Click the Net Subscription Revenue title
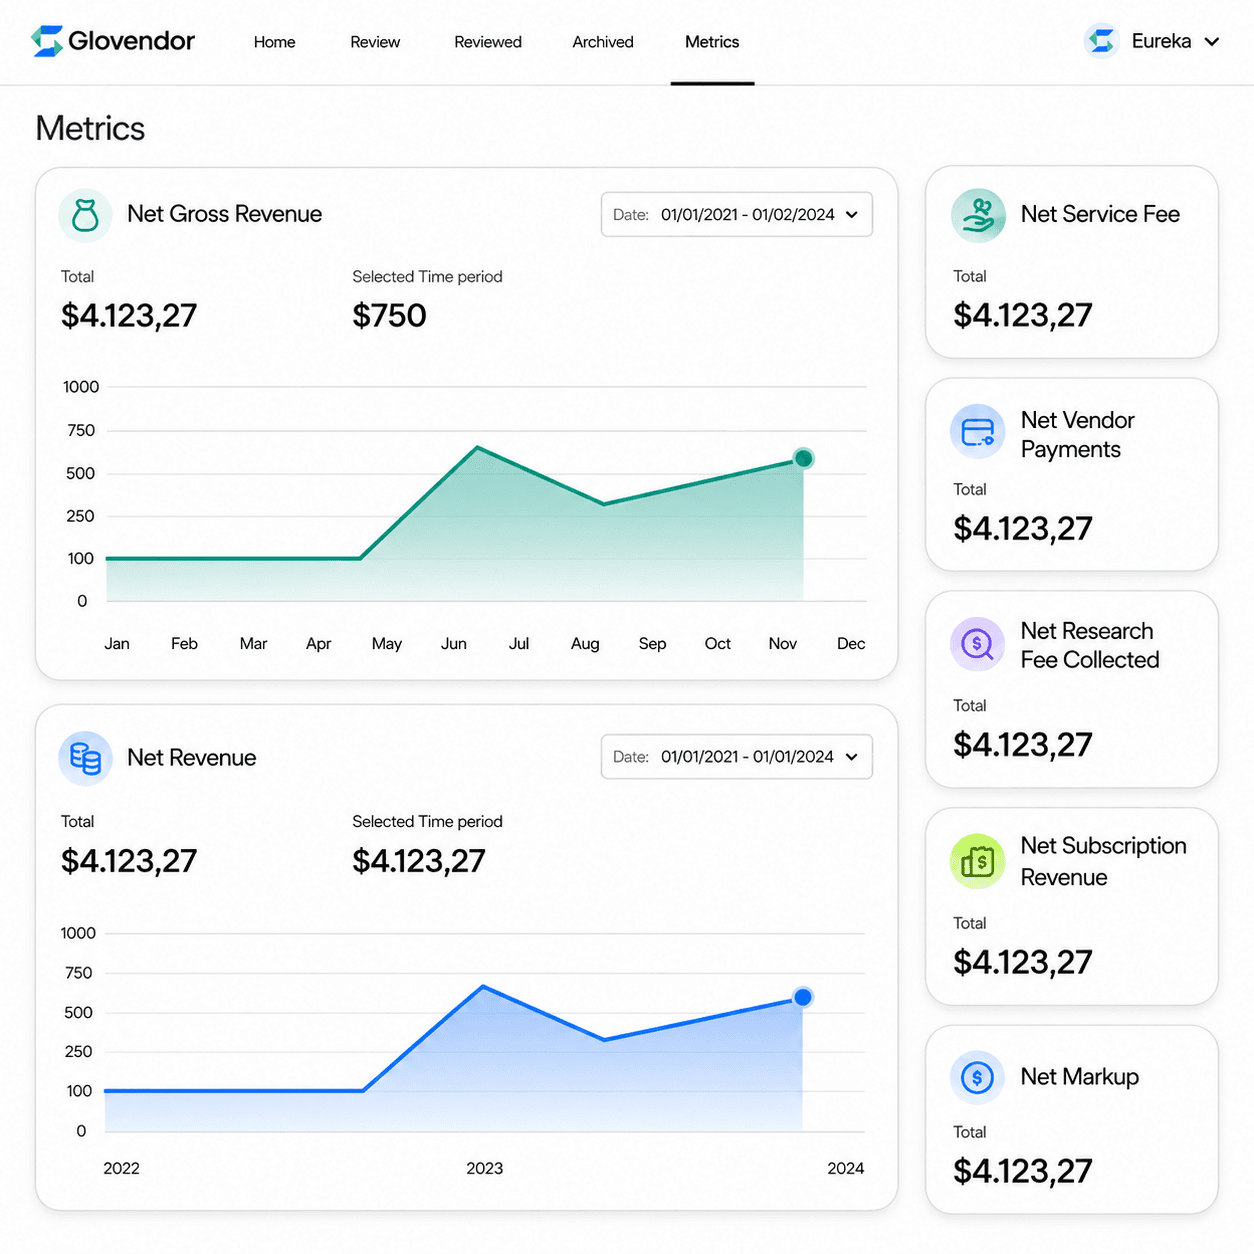 coord(1103,861)
